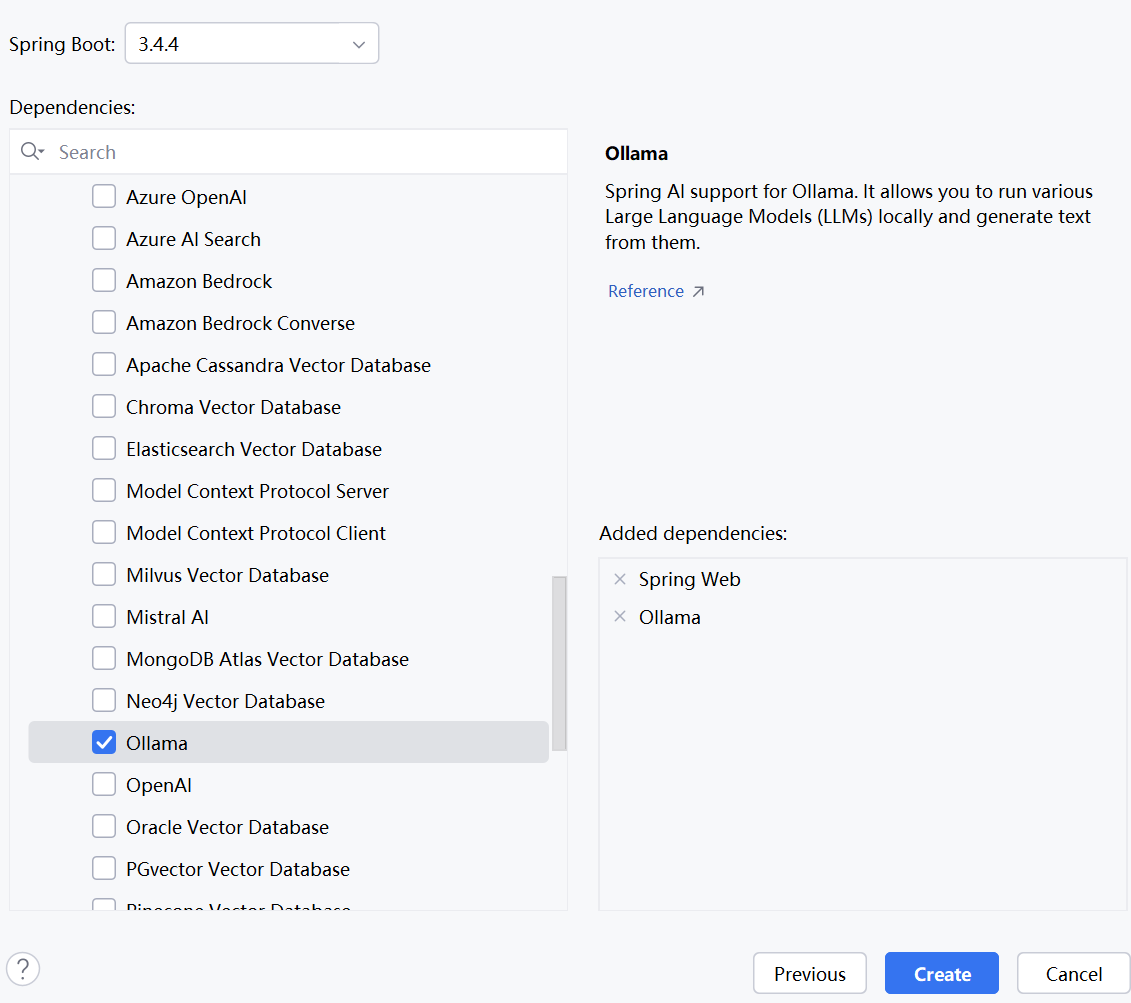Check Model Context Protocol Server checkbox
1131x1003 pixels.
pyautogui.click(x=104, y=490)
